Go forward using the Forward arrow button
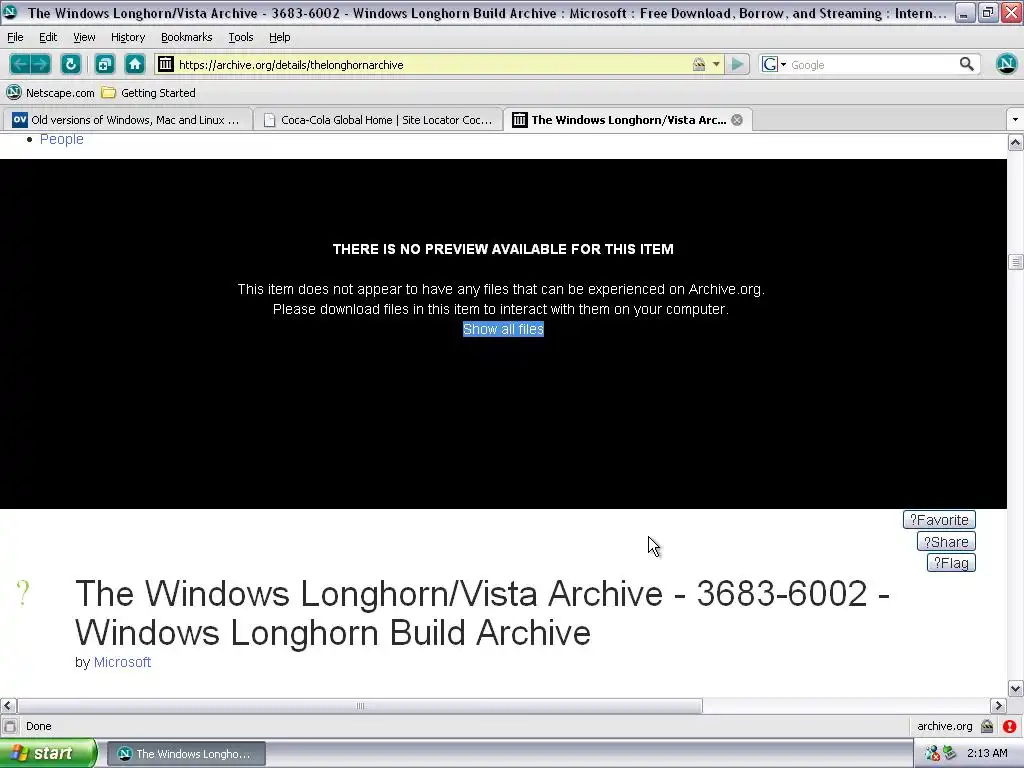Image resolution: width=1024 pixels, height=768 pixels. point(40,64)
